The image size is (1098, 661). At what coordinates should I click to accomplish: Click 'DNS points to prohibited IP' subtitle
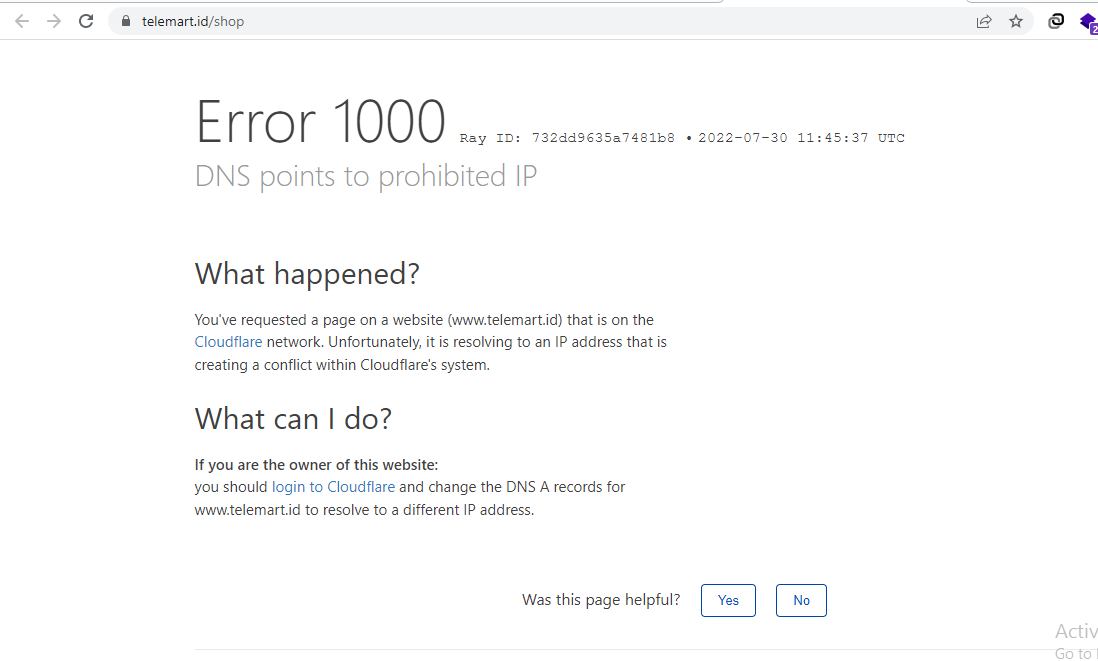tap(366, 176)
